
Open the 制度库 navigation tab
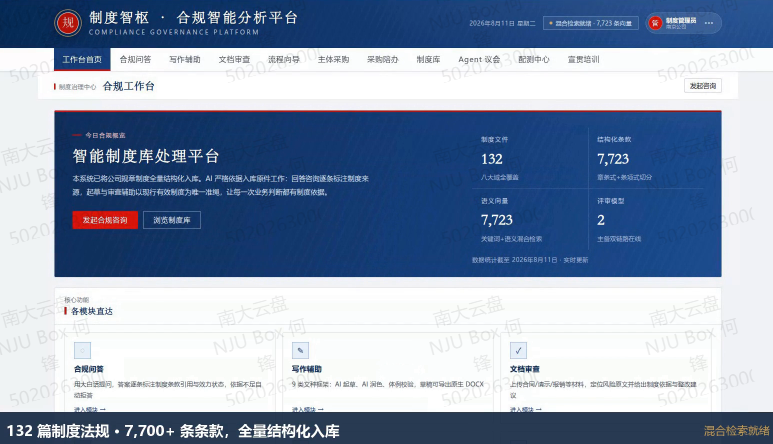(x=428, y=60)
